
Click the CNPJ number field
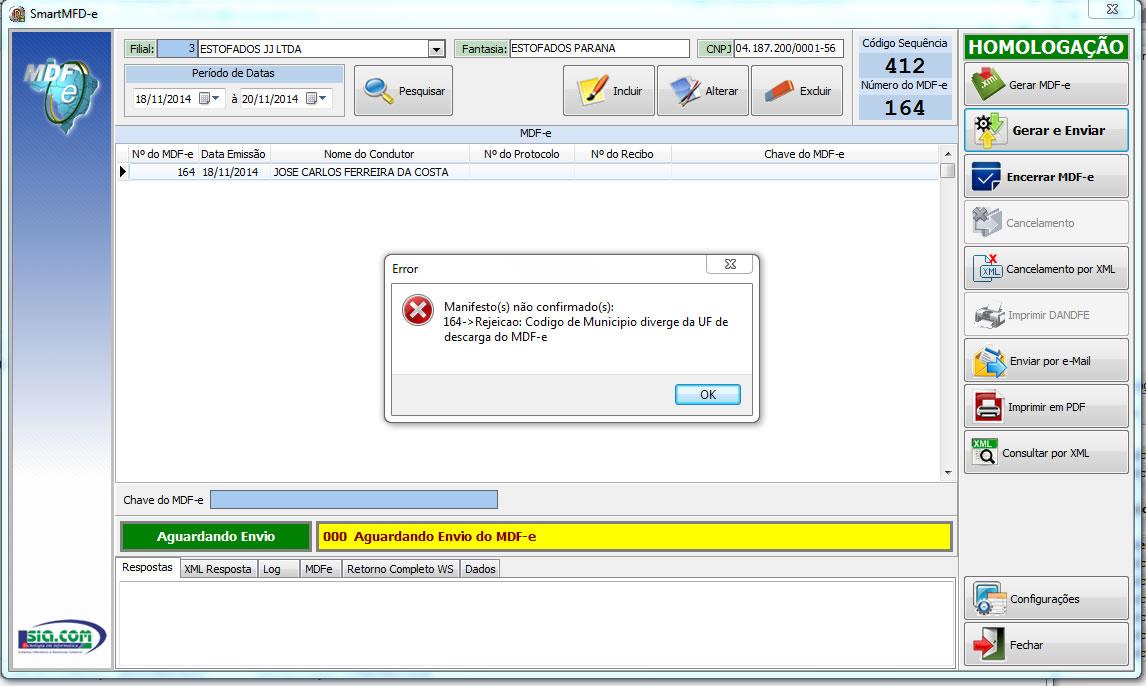788,48
